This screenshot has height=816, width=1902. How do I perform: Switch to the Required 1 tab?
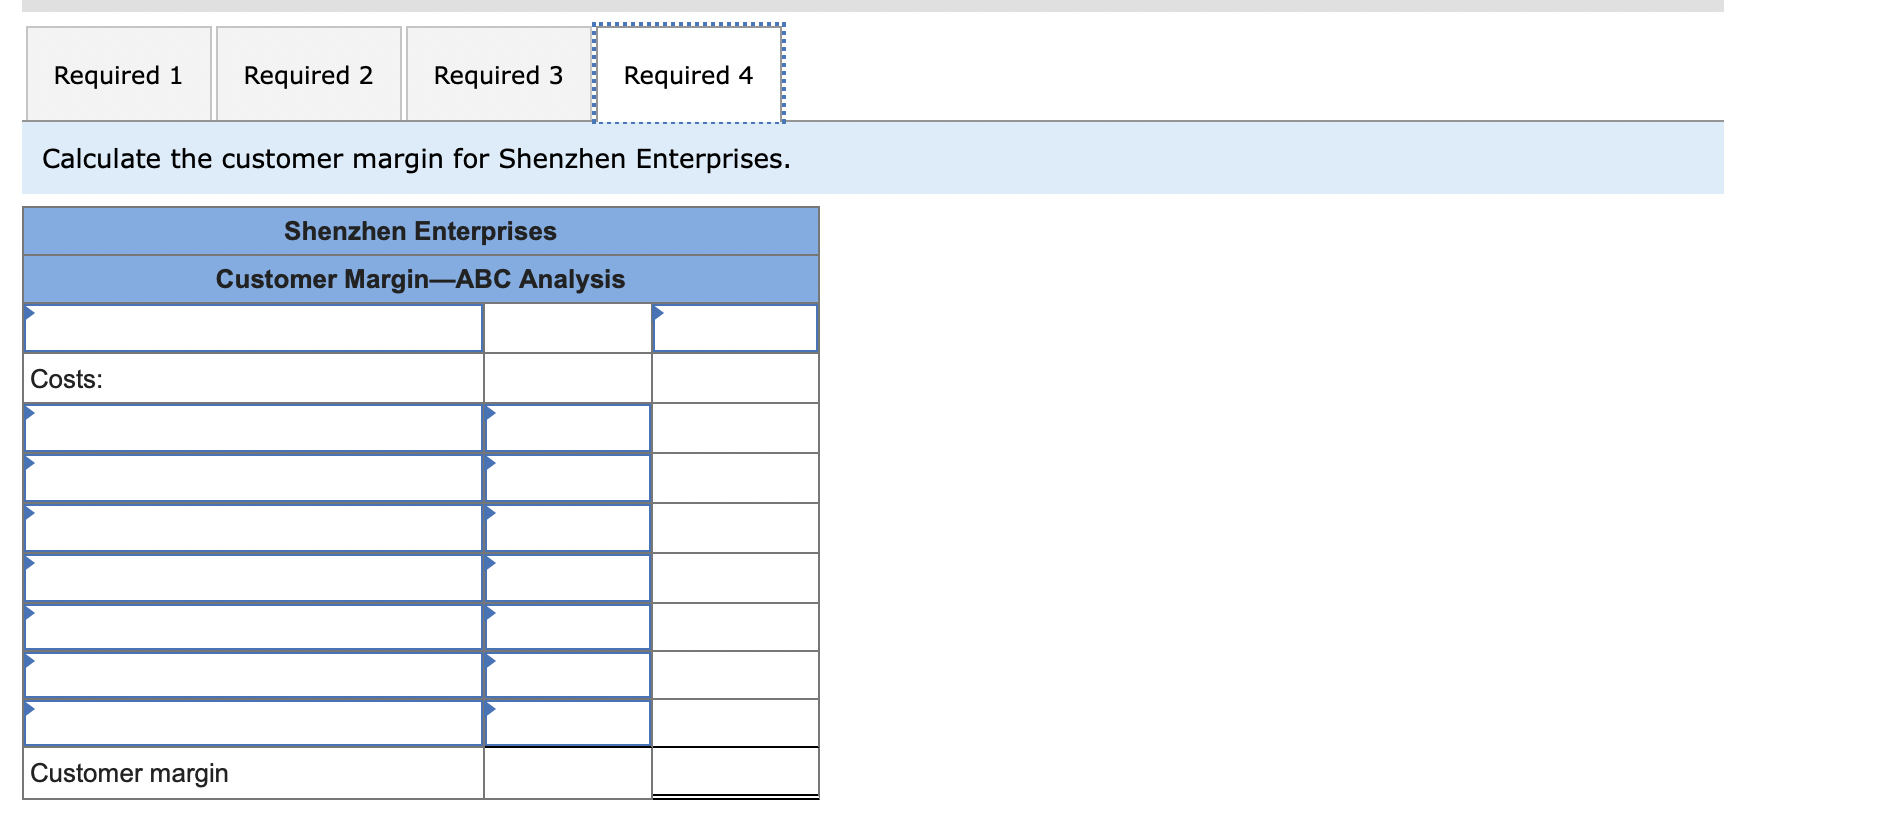117,74
